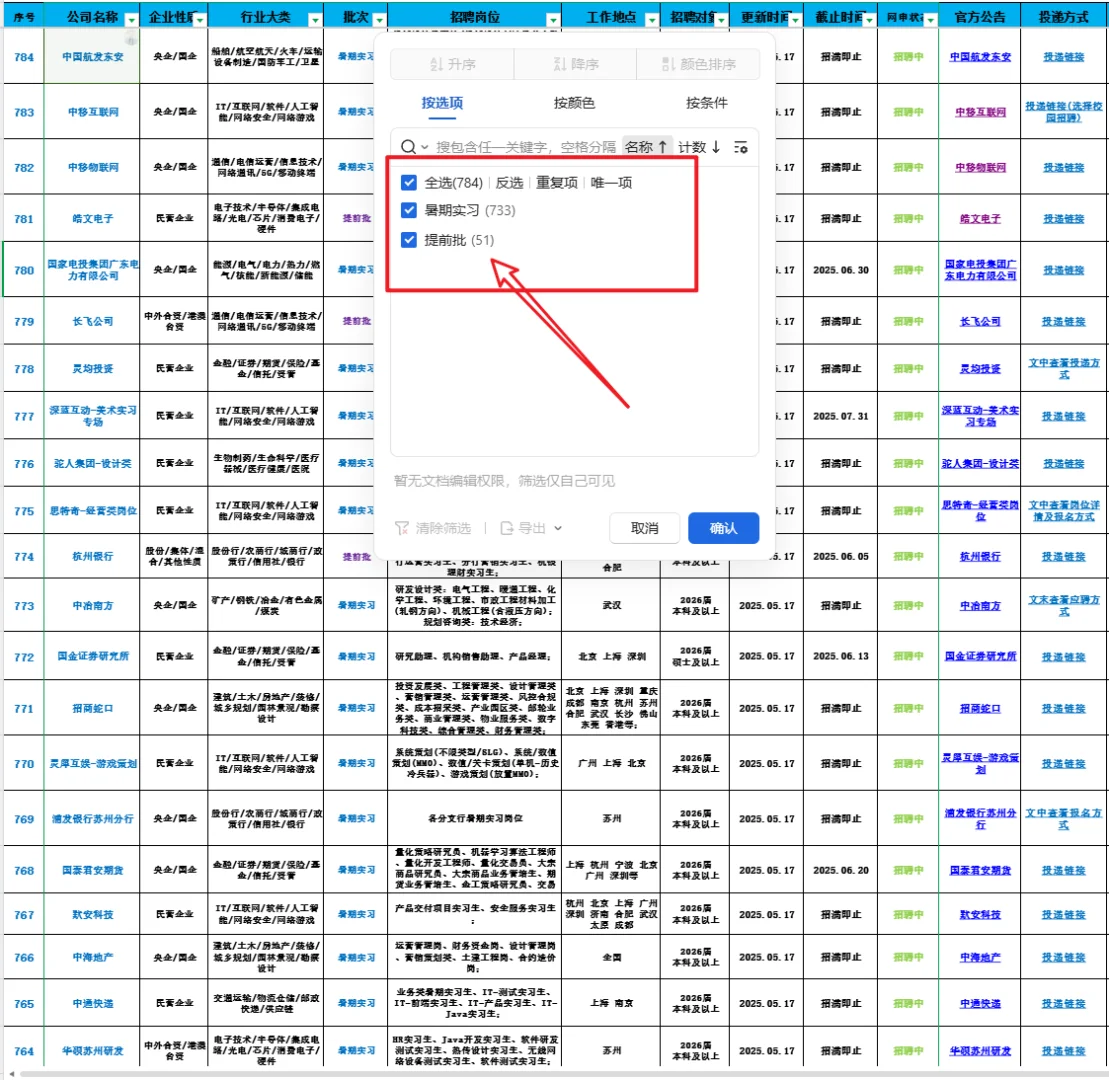Image resolution: width=1109 pixels, height=1080 pixels.
Task: Click the 确认 confirm button
Action: click(724, 528)
